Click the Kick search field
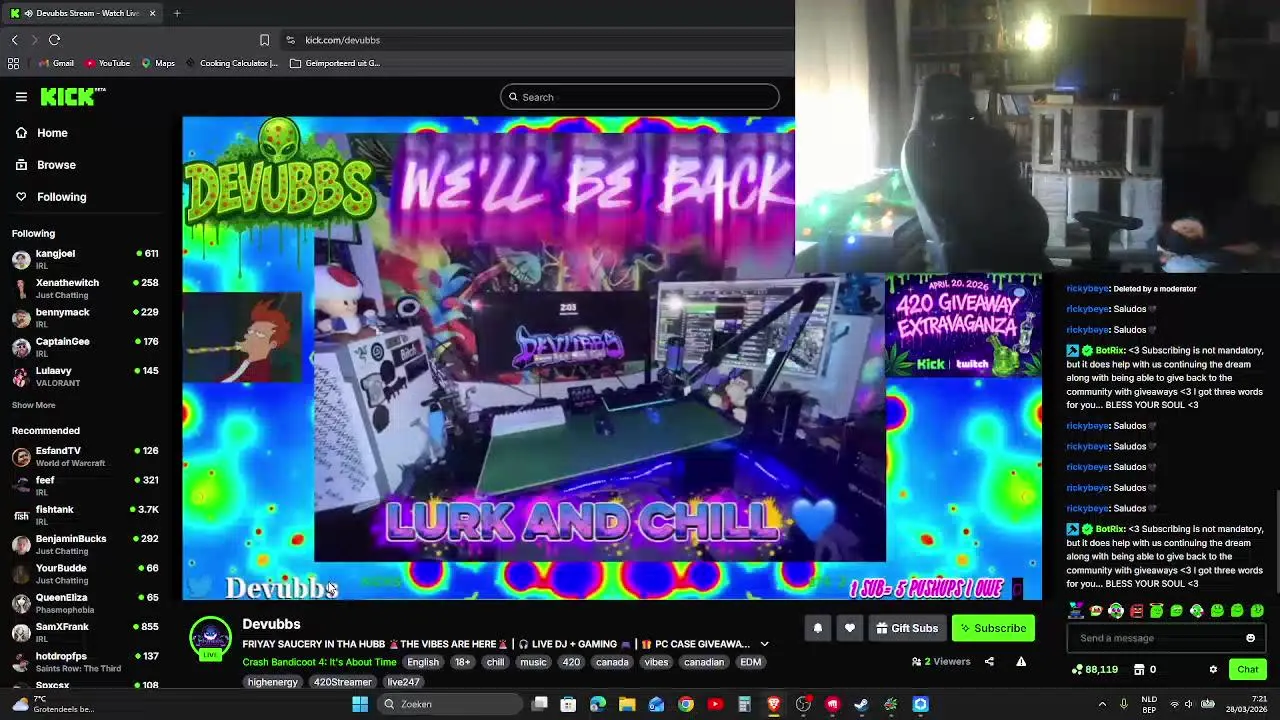This screenshot has width=1280, height=720. [x=640, y=97]
